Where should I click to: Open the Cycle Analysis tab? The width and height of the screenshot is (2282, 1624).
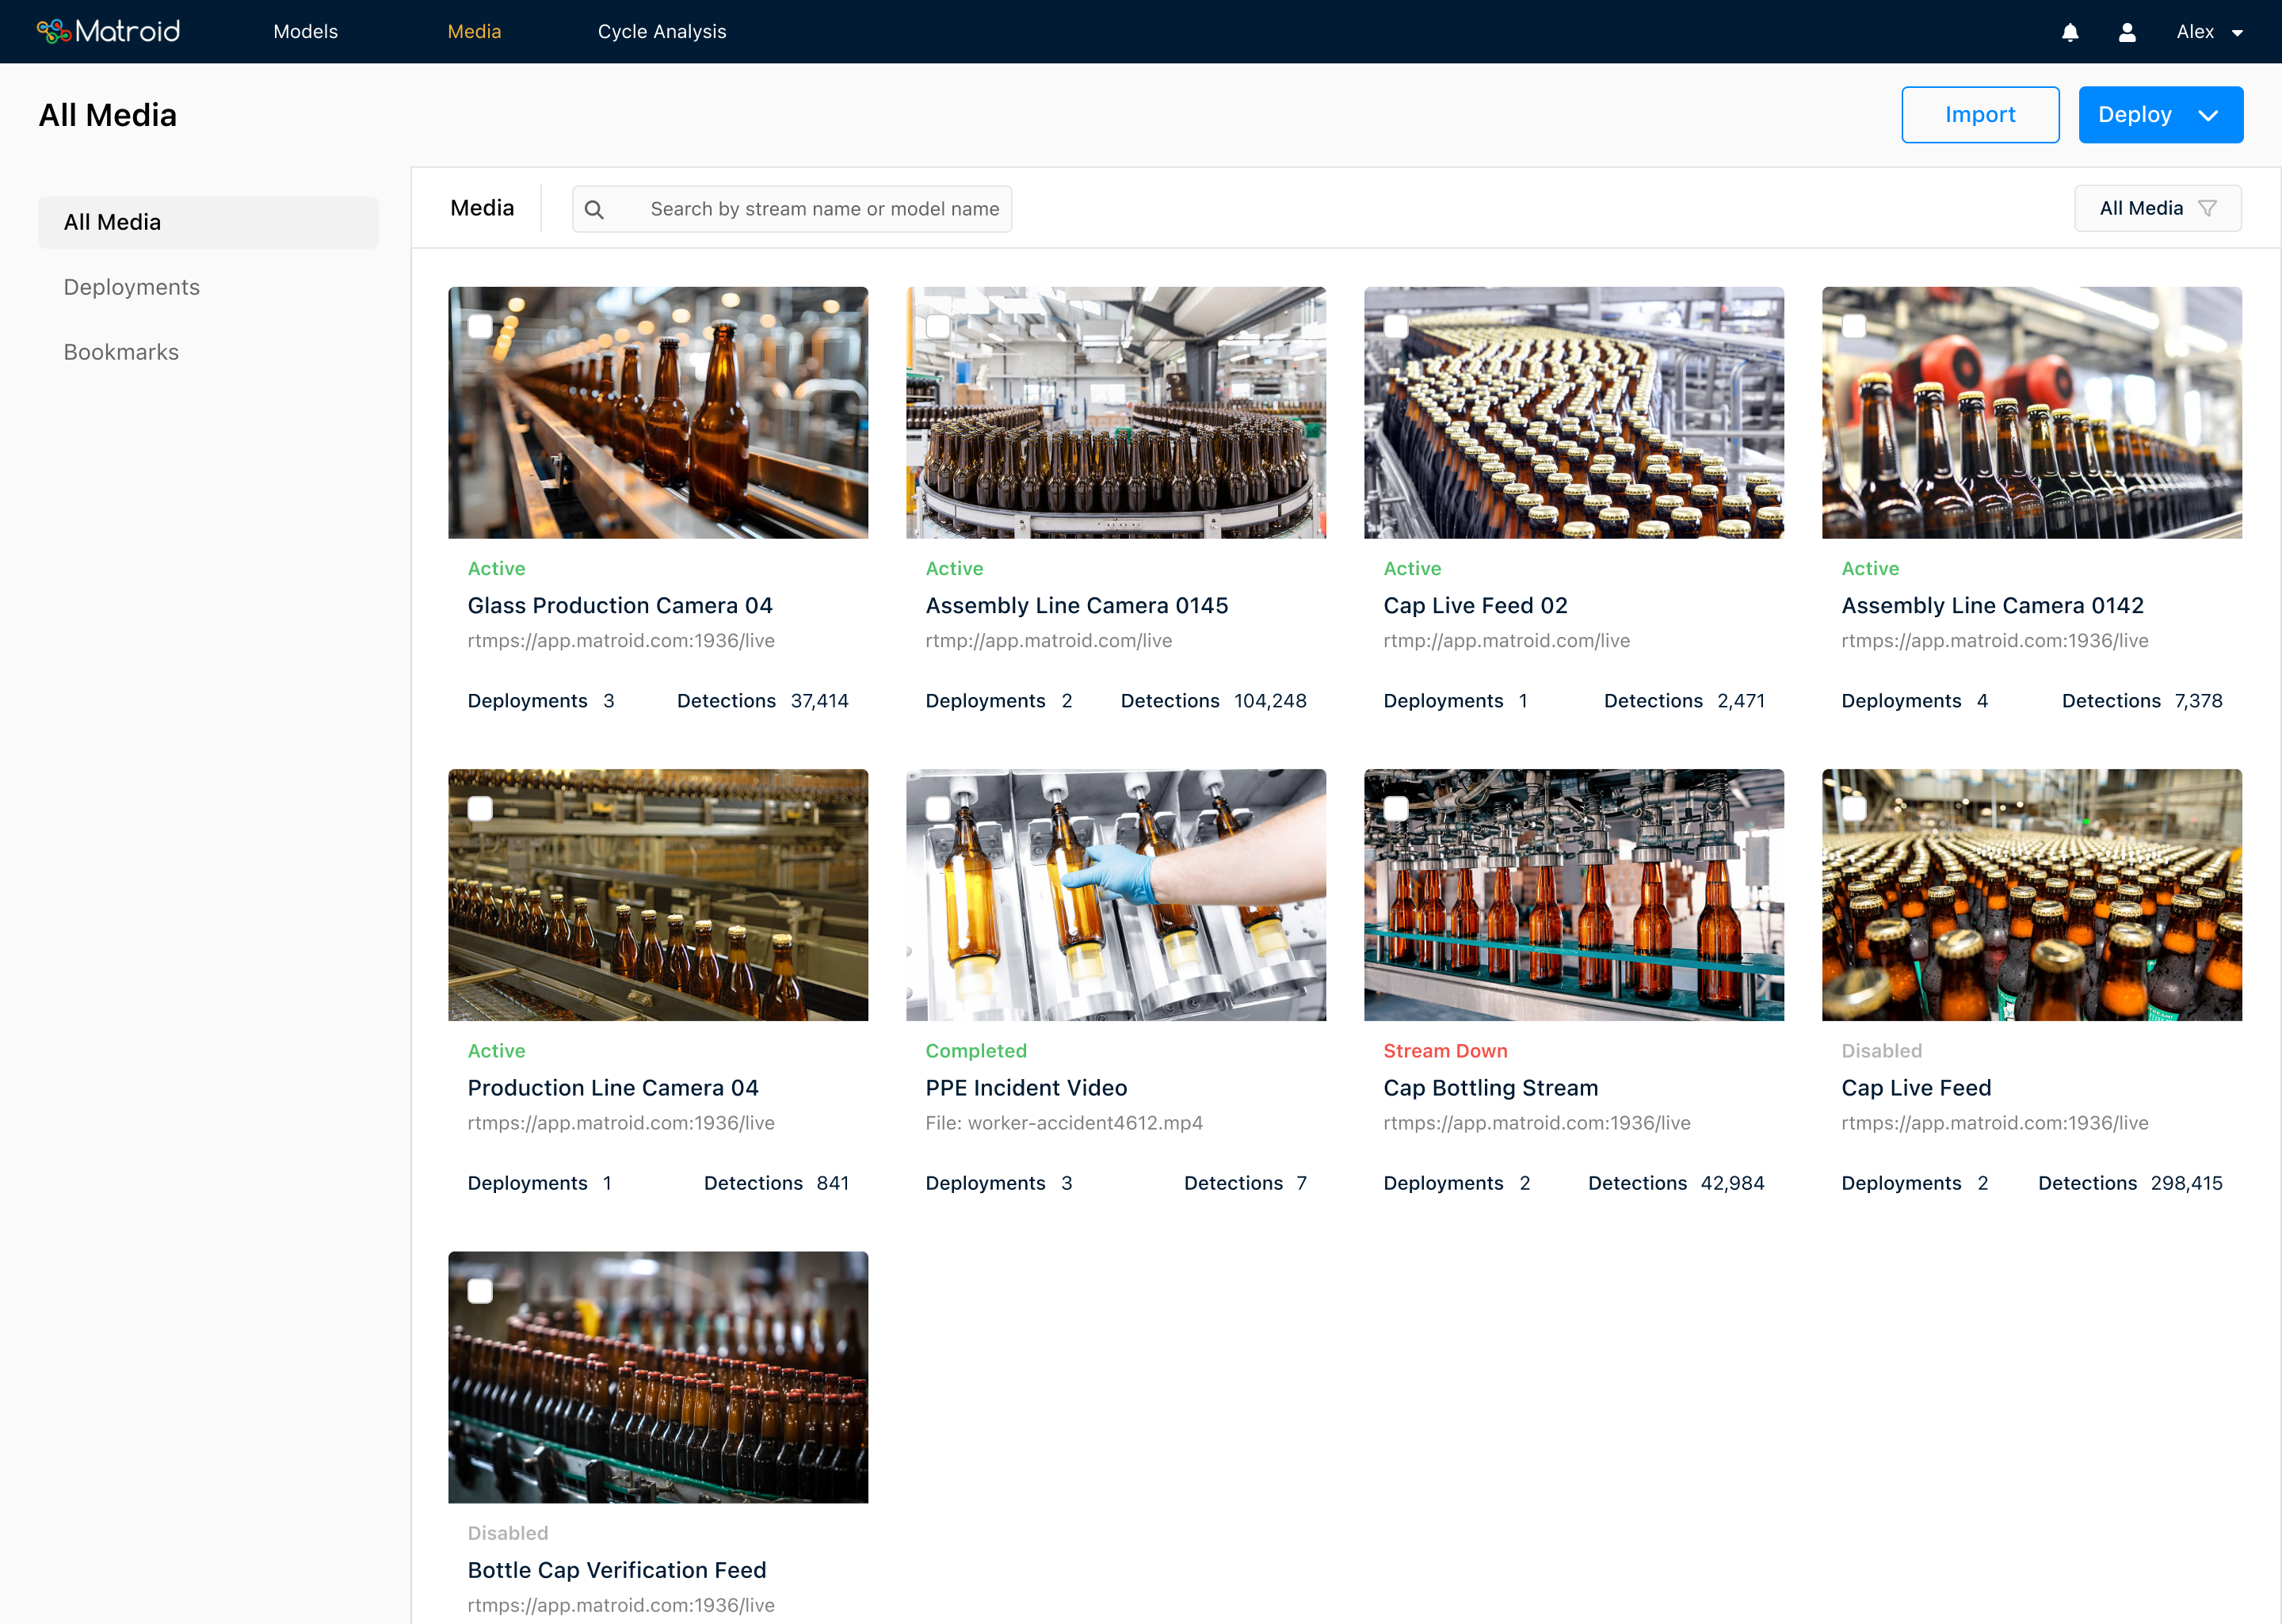661,31
